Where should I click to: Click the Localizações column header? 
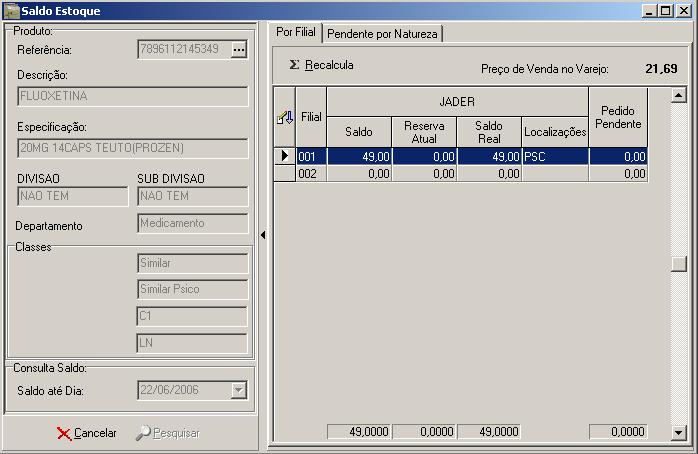[555, 132]
